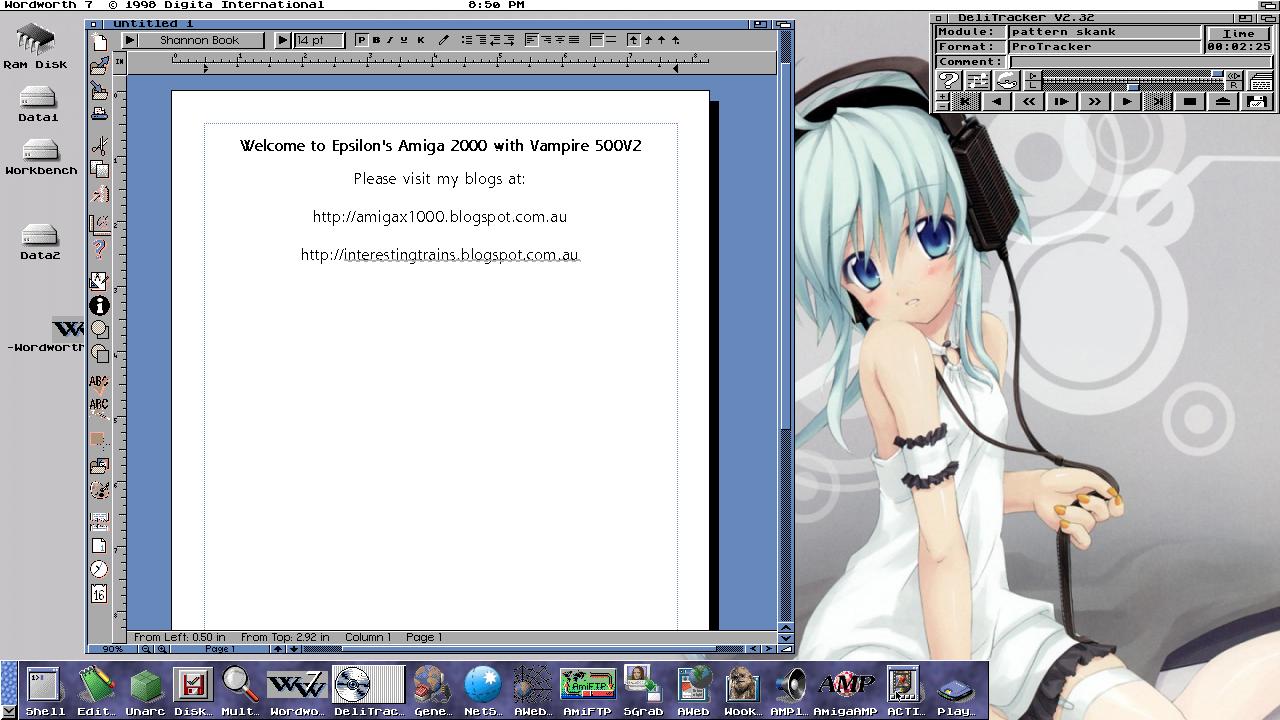Screen dimensions: 1280x720
Task: Open the Shannon Book font selector arrow
Action: coord(130,40)
